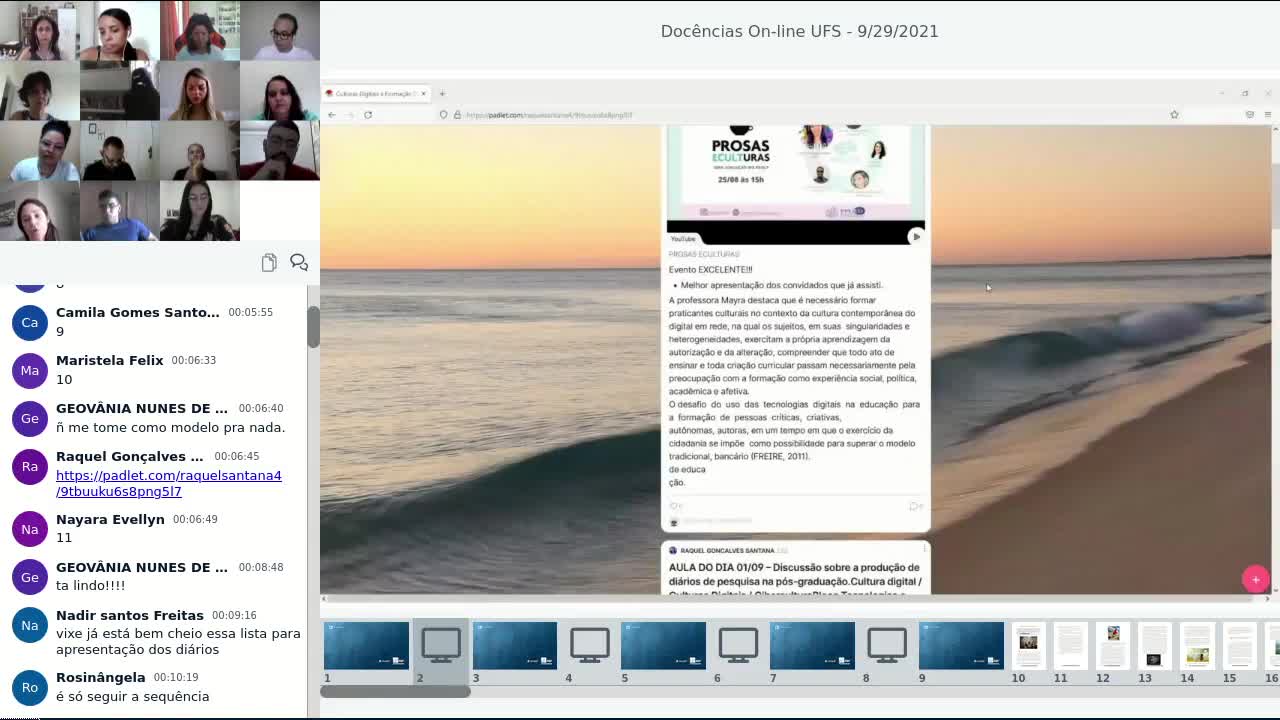
Task: Open browser hamburger menu
Action: click(1267, 115)
